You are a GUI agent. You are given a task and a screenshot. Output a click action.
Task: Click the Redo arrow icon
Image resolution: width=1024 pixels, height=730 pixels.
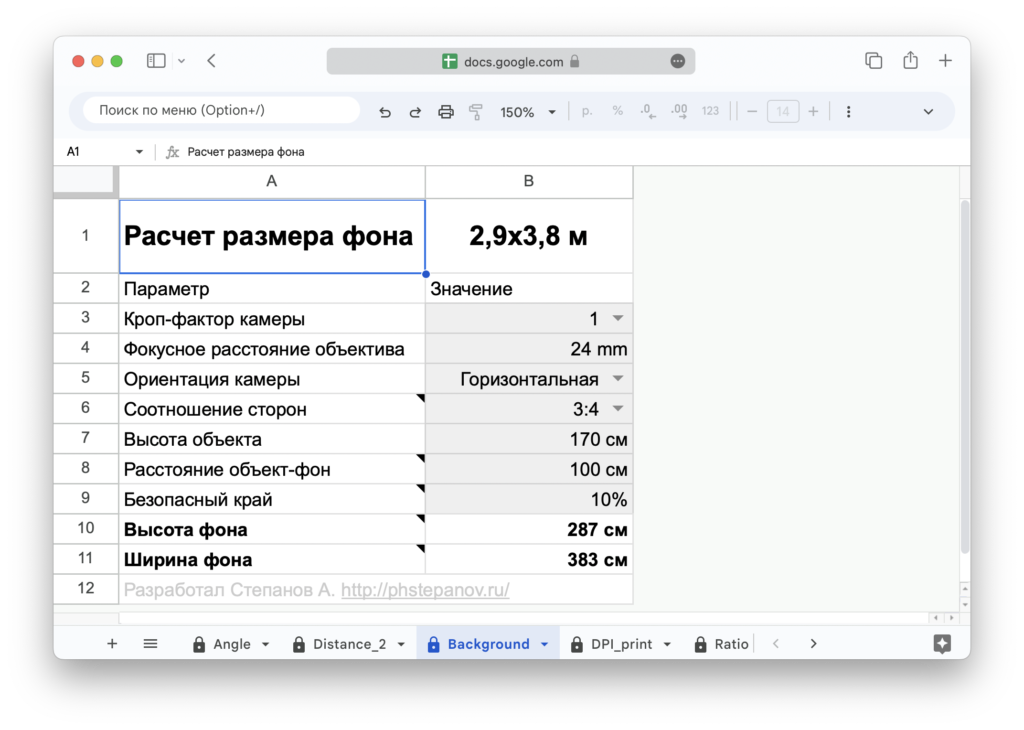(415, 112)
